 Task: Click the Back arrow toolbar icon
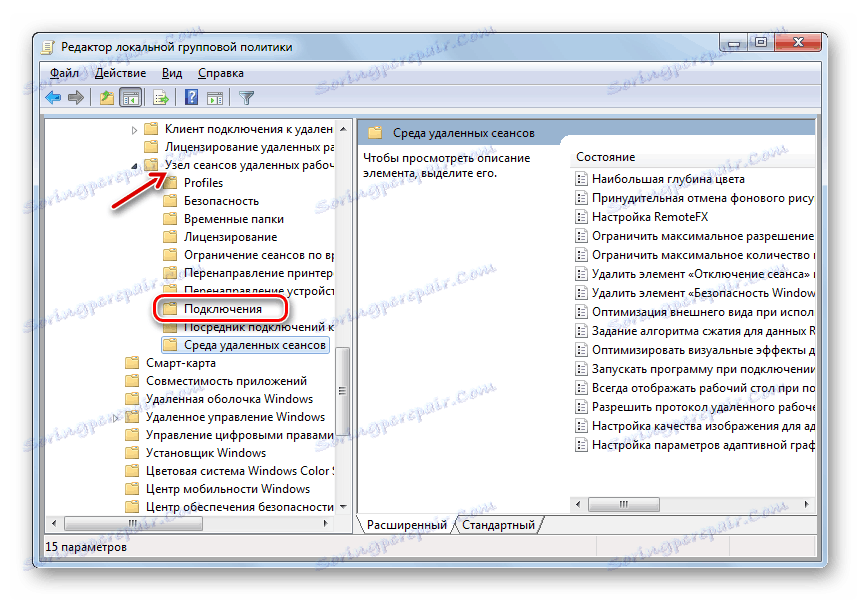pos(53,98)
